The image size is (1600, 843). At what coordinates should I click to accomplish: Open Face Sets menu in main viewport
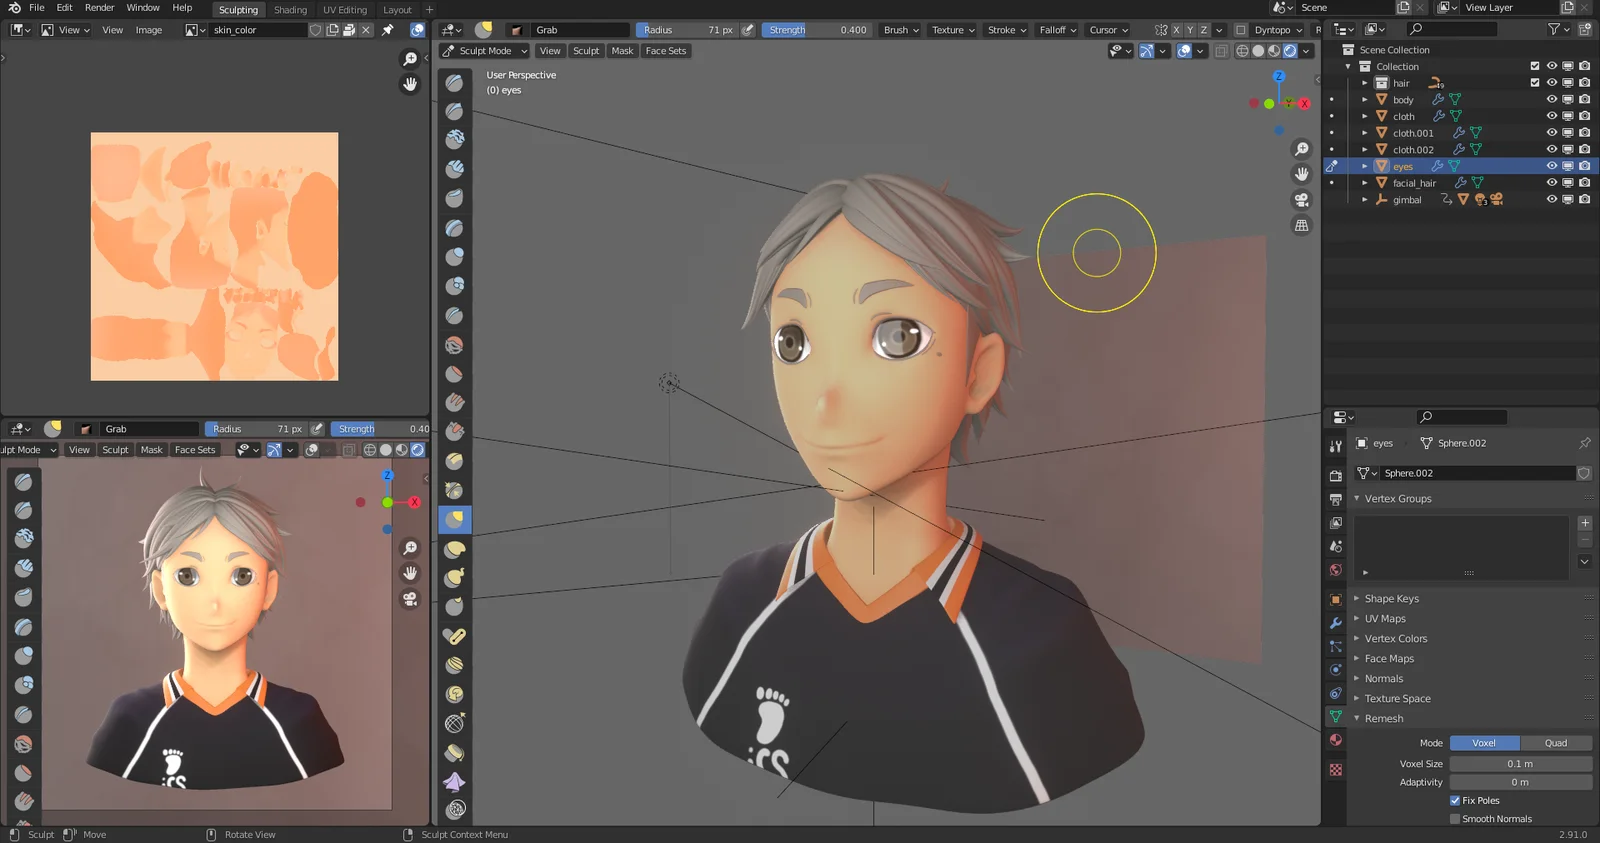[666, 51]
